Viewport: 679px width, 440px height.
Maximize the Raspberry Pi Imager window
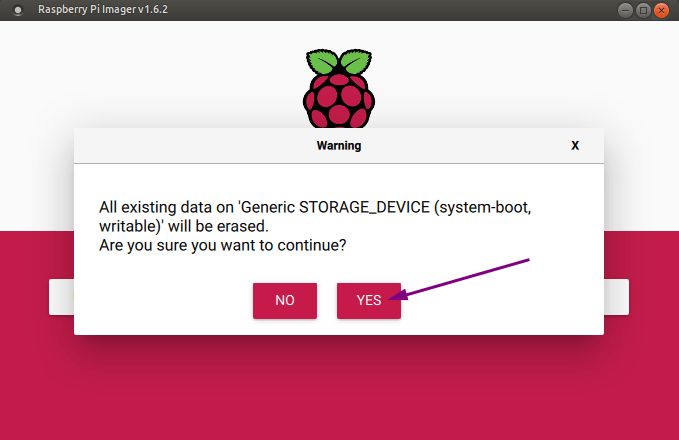(644, 9)
